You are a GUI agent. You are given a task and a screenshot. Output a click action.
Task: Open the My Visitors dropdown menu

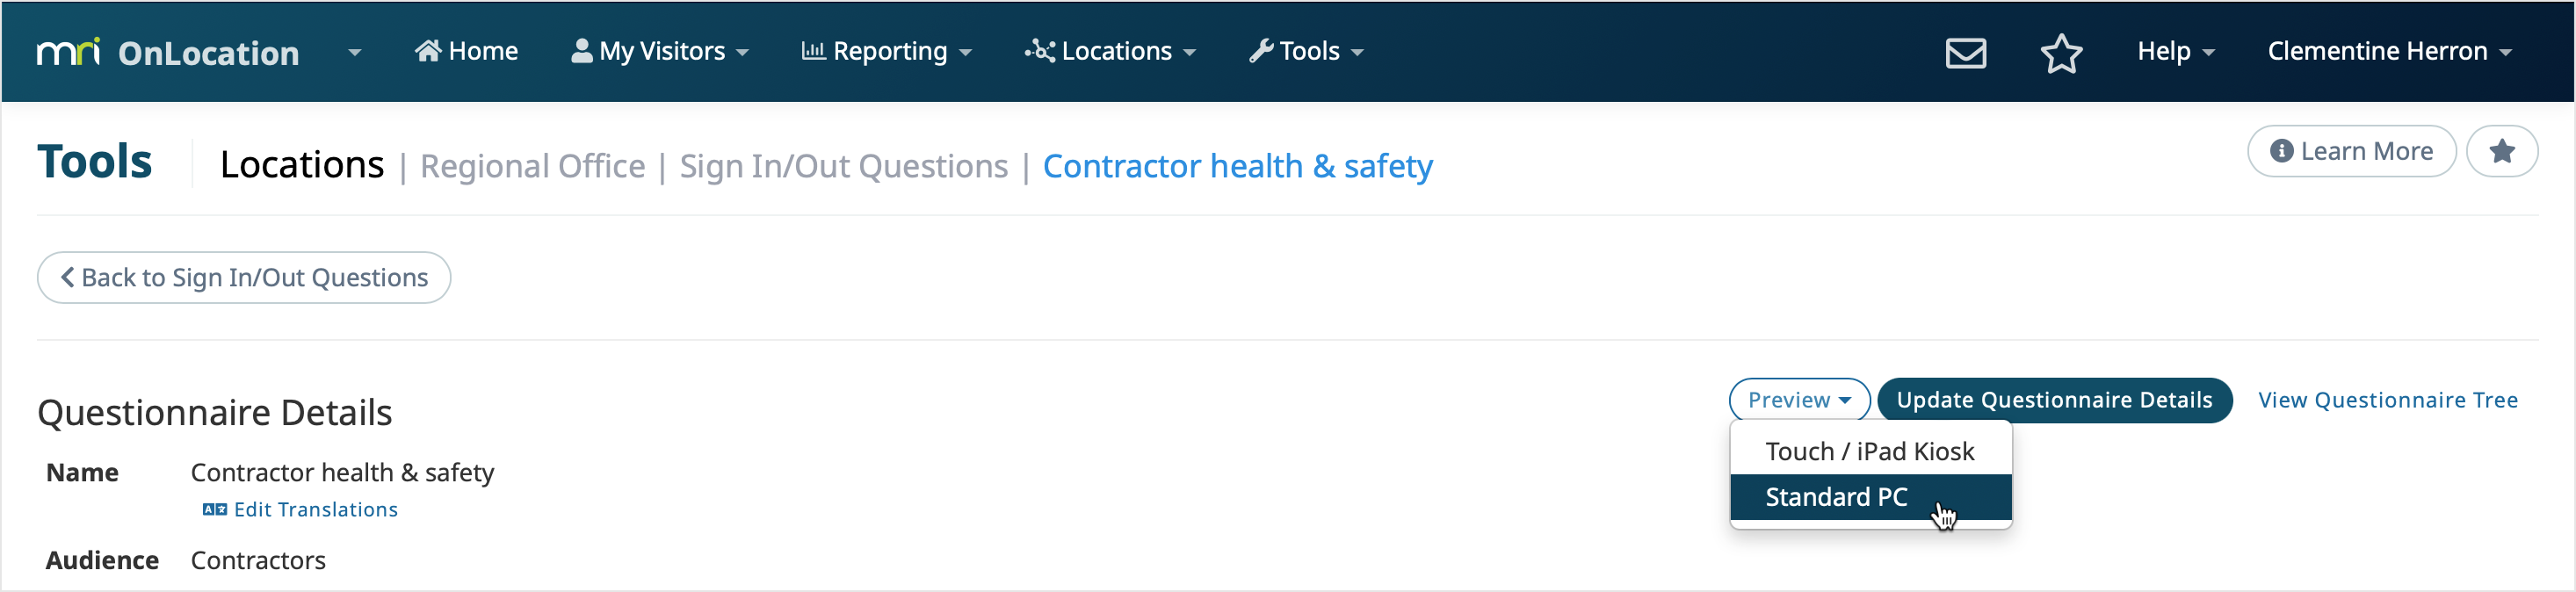pos(660,51)
